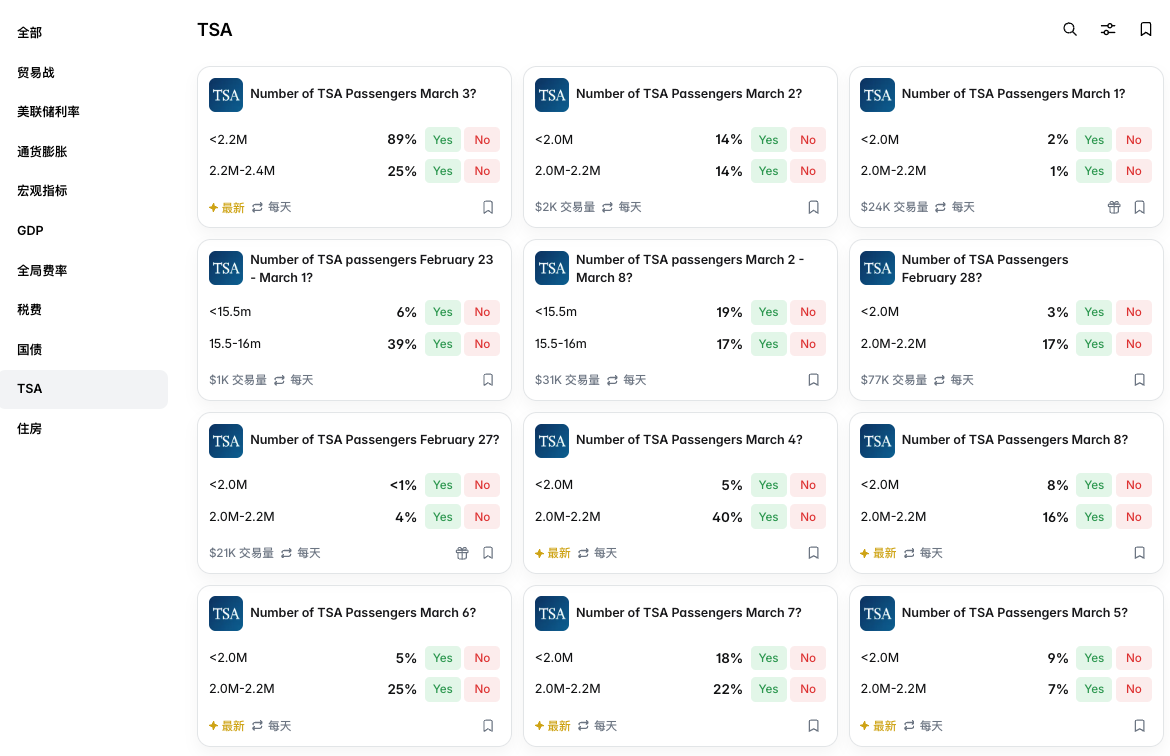Open the filter sliders icon
The width and height of the screenshot is (1170, 756).
coord(1108,30)
